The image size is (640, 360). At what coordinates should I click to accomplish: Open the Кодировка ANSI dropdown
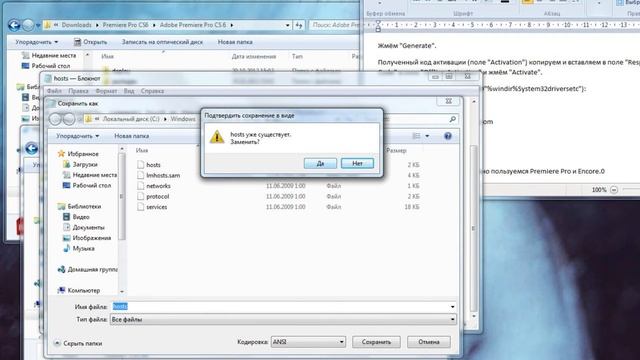[x=308, y=342]
